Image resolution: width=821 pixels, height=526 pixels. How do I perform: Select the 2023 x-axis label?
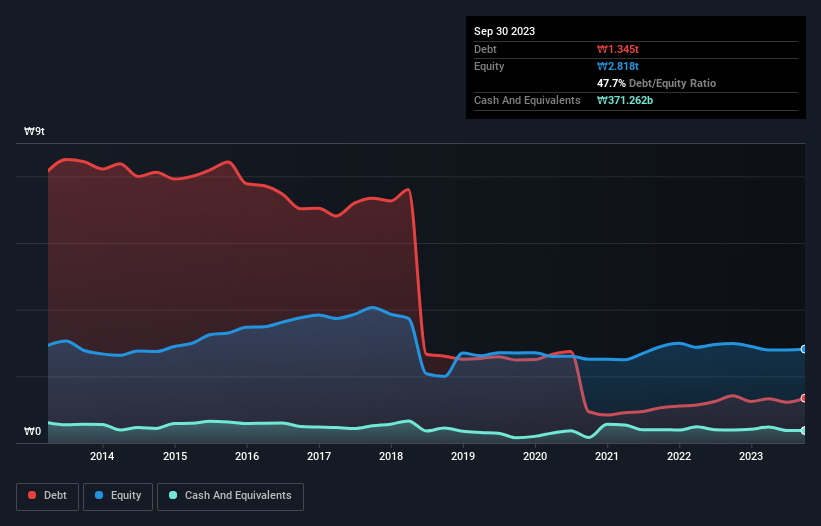(x=751, y=456)
